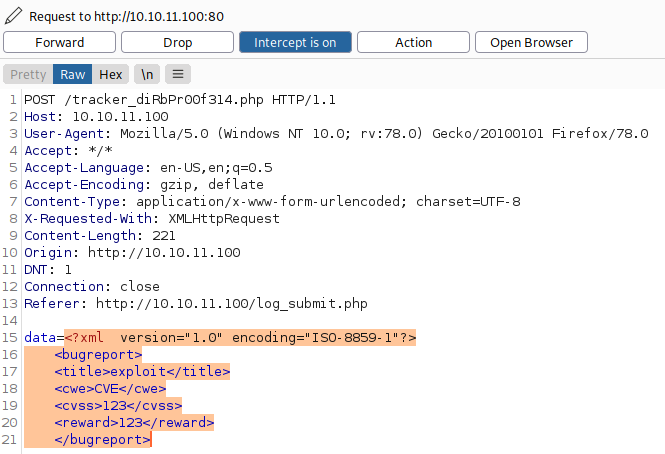Screen dimensions: 665x454
Task: Click the Content-Type header line
Action: coord(272,201)
